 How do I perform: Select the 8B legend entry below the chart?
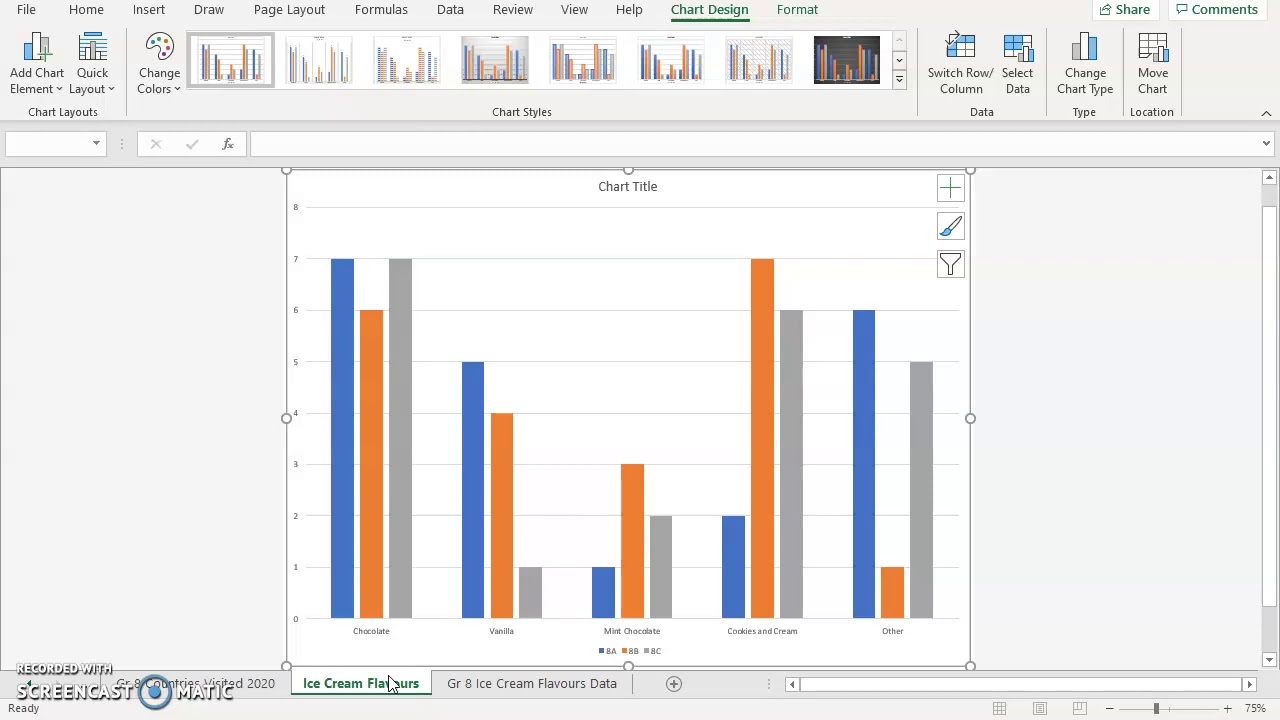[630, 651]
